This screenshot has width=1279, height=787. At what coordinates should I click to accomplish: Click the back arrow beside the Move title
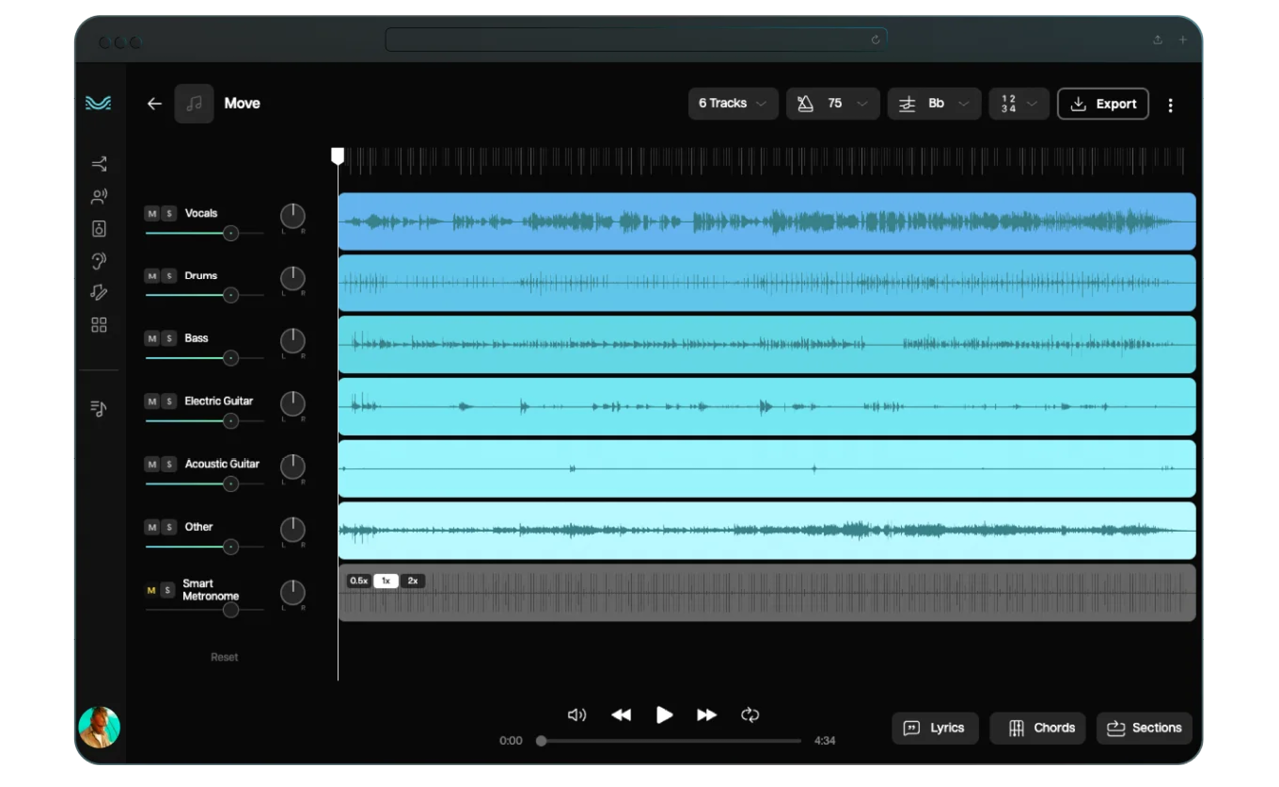point(154,104)
